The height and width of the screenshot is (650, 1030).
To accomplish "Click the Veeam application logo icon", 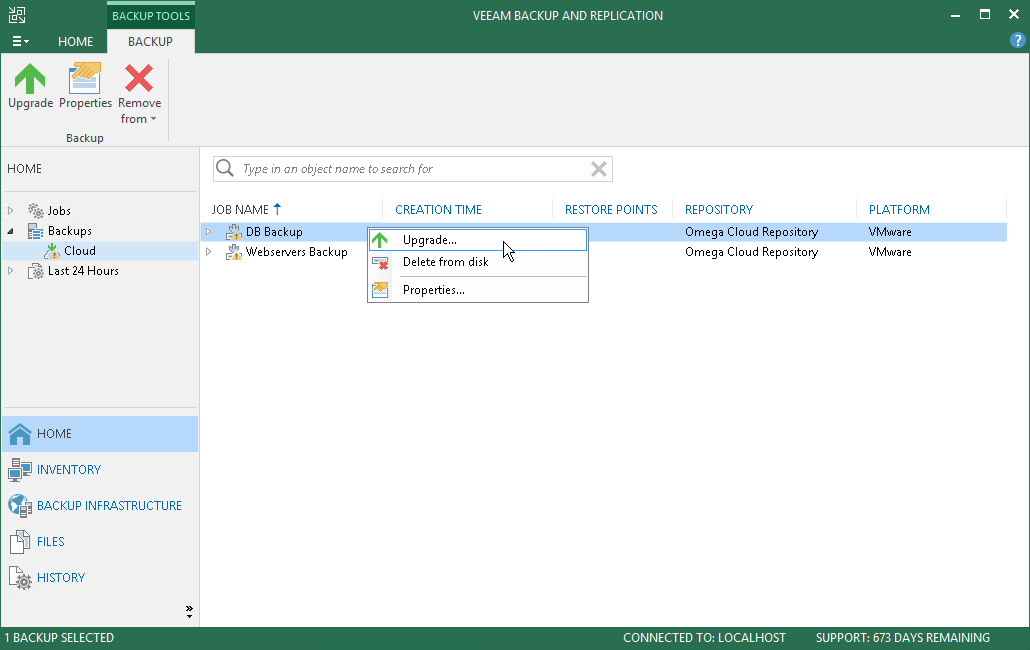I will click(17, 15).
